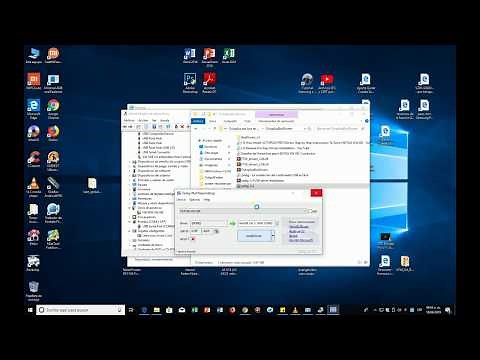Open the CCleaner desktop shortcut
The width and height of the screenshot is (480, 360).
point(34,159)
